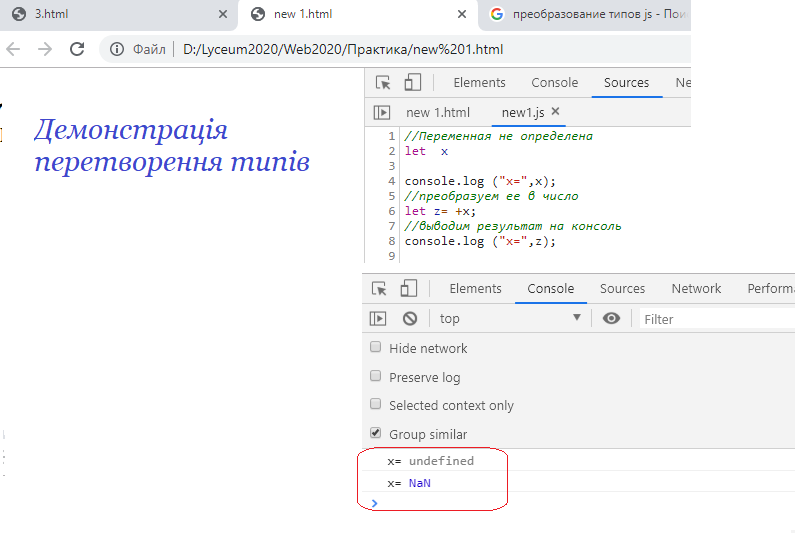Screen dimensions: 795x533
Task: Open the top context dropdown
Action: pos(510,318)
